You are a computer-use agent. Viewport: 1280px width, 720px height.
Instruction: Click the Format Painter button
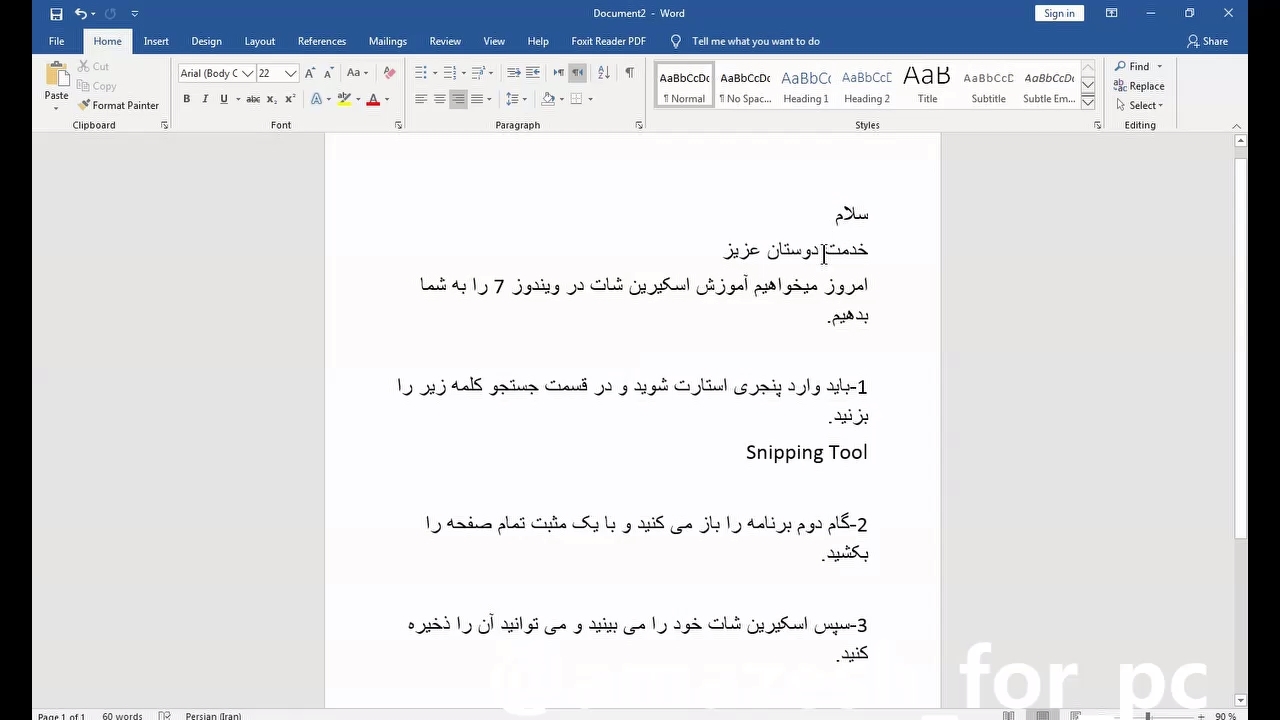click(118, 105)
